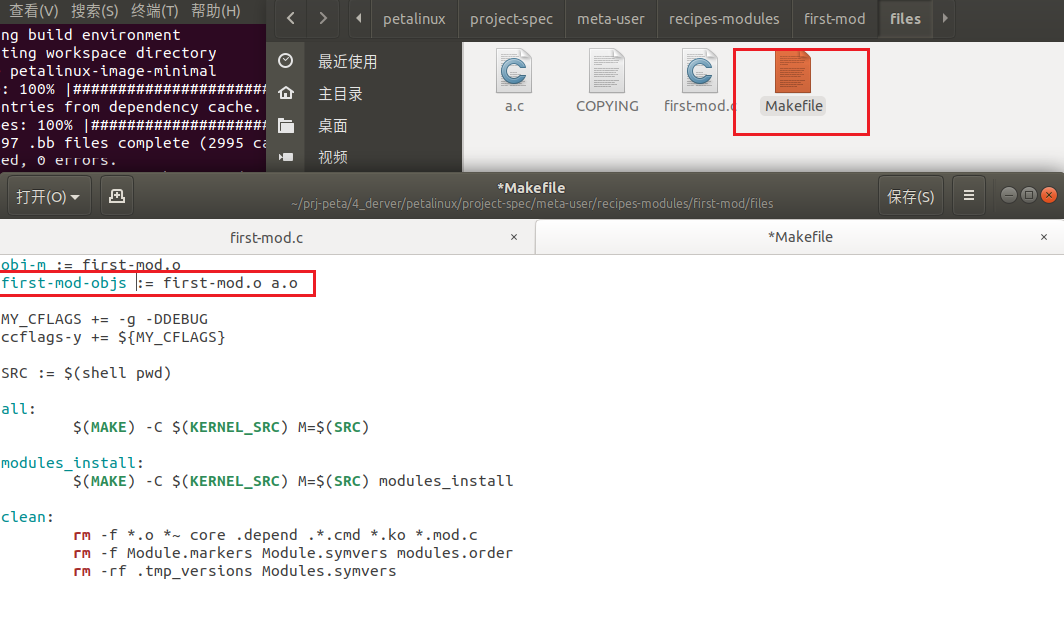This screenshot has width=1064, height=622.
Task: Navigate to meta-user path segment
Action: 611,19
